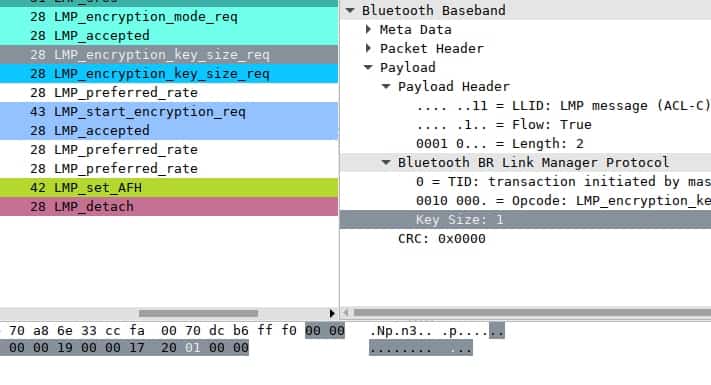Click hex byte f0 in first row

pyautogui.click(x=289, y=331)
